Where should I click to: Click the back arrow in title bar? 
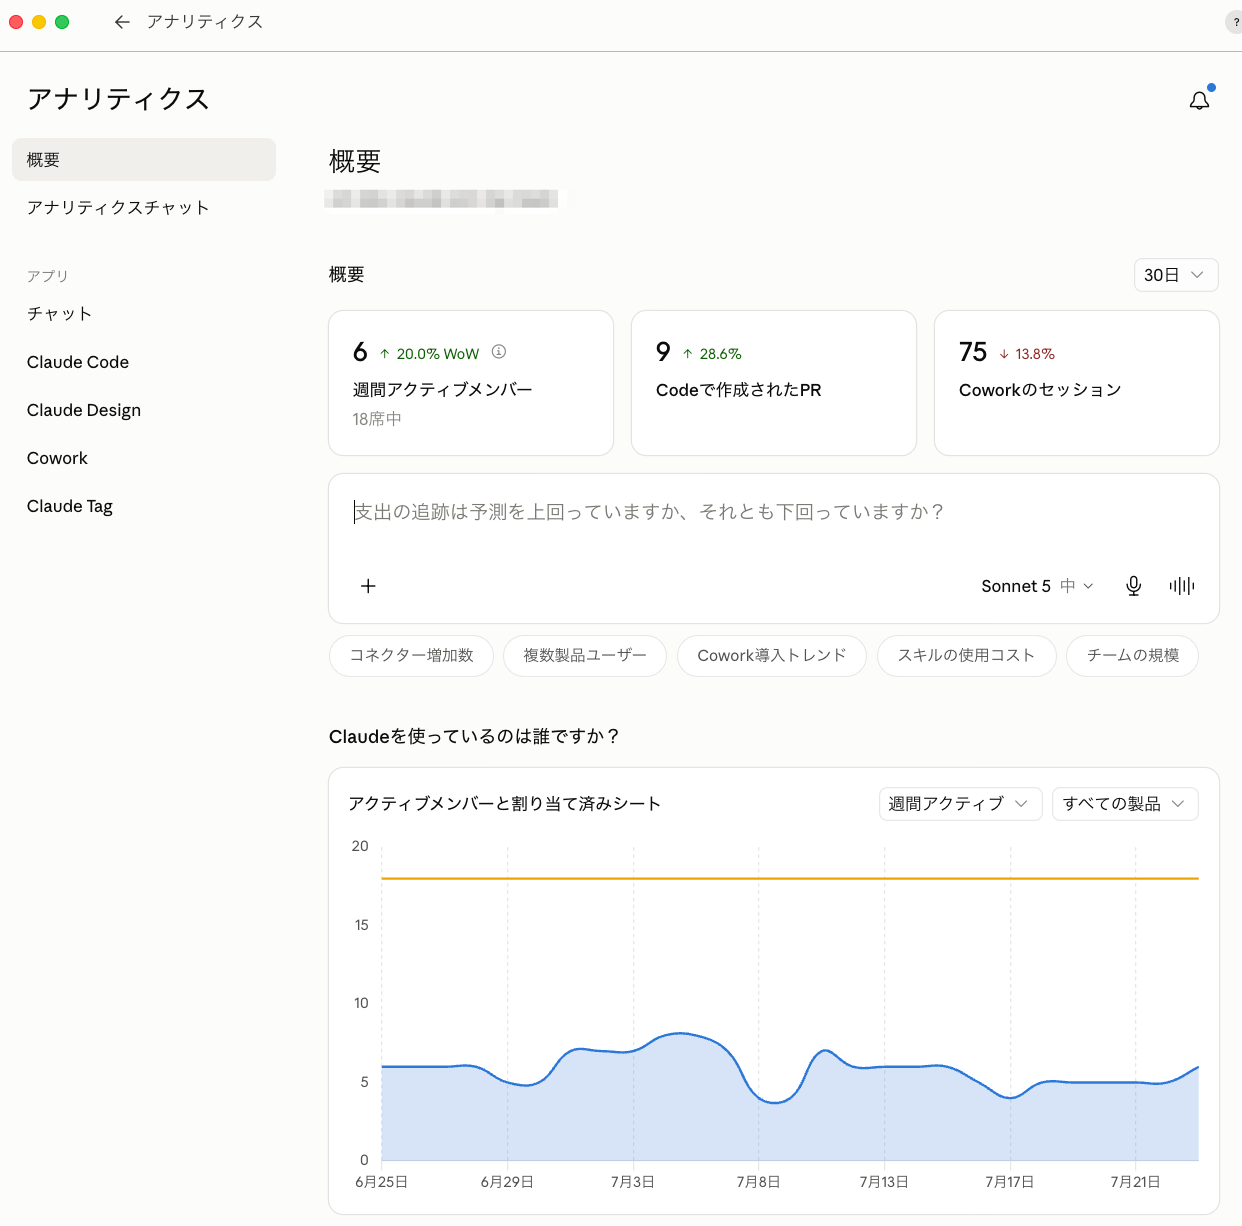[122, 22]
